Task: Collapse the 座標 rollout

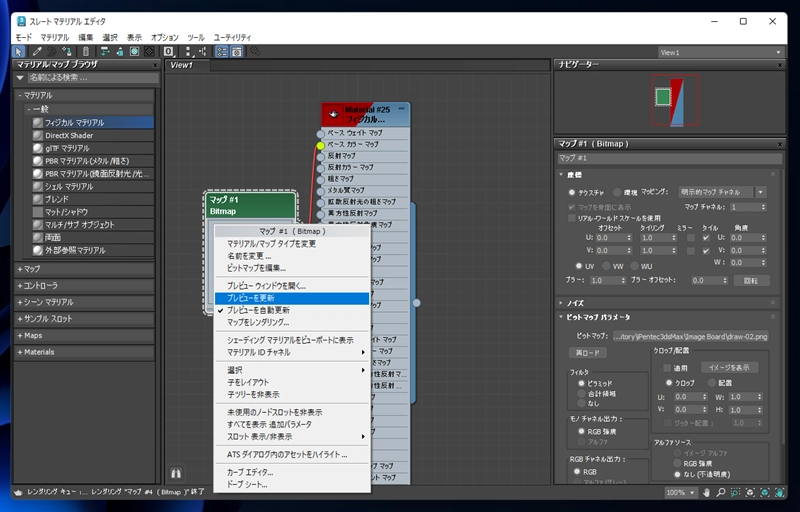Action: coord(561,175)
